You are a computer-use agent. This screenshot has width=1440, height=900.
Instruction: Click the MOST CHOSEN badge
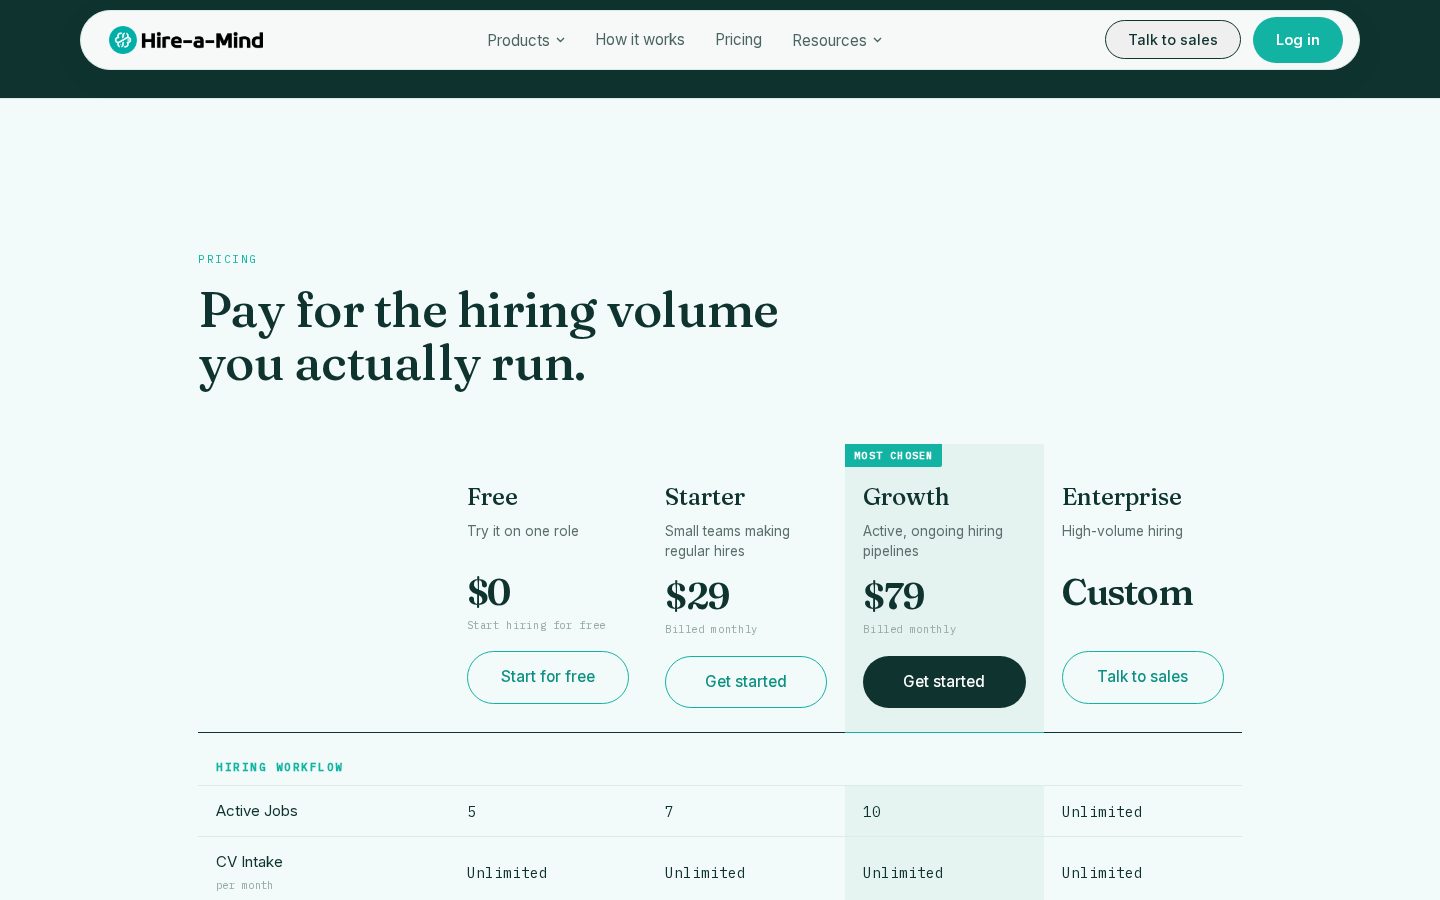coord(893,456)
